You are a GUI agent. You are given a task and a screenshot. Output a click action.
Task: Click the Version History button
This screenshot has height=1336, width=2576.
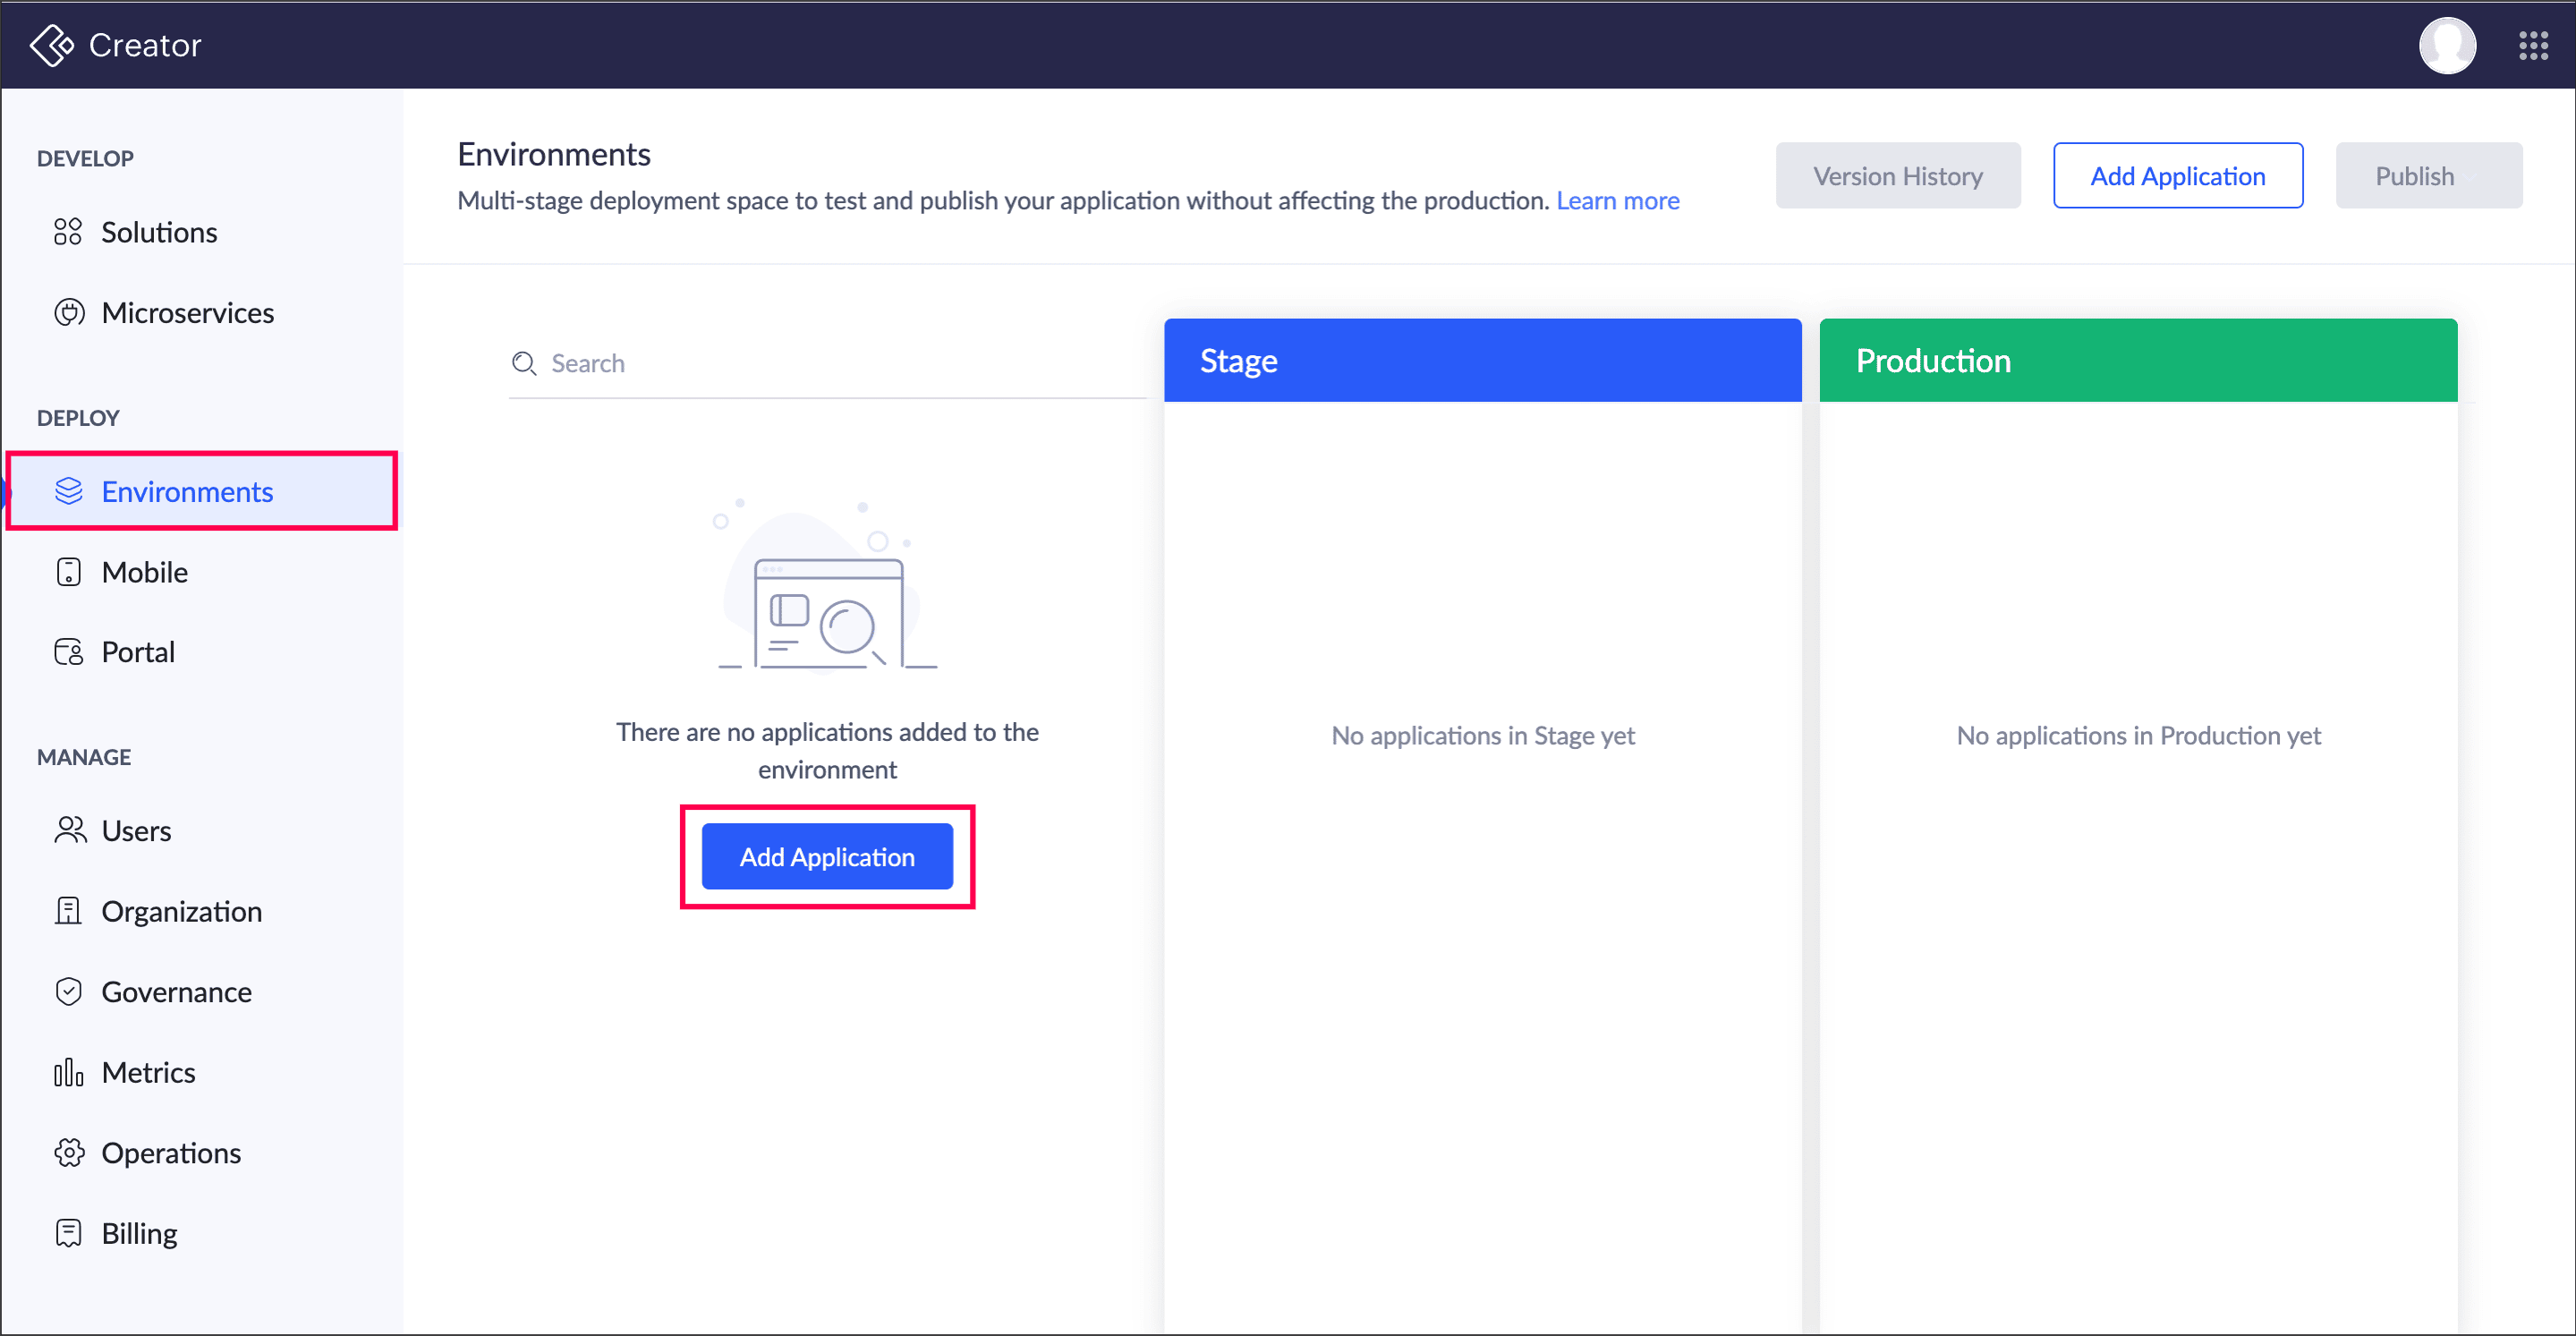[x=1897, y=176]
